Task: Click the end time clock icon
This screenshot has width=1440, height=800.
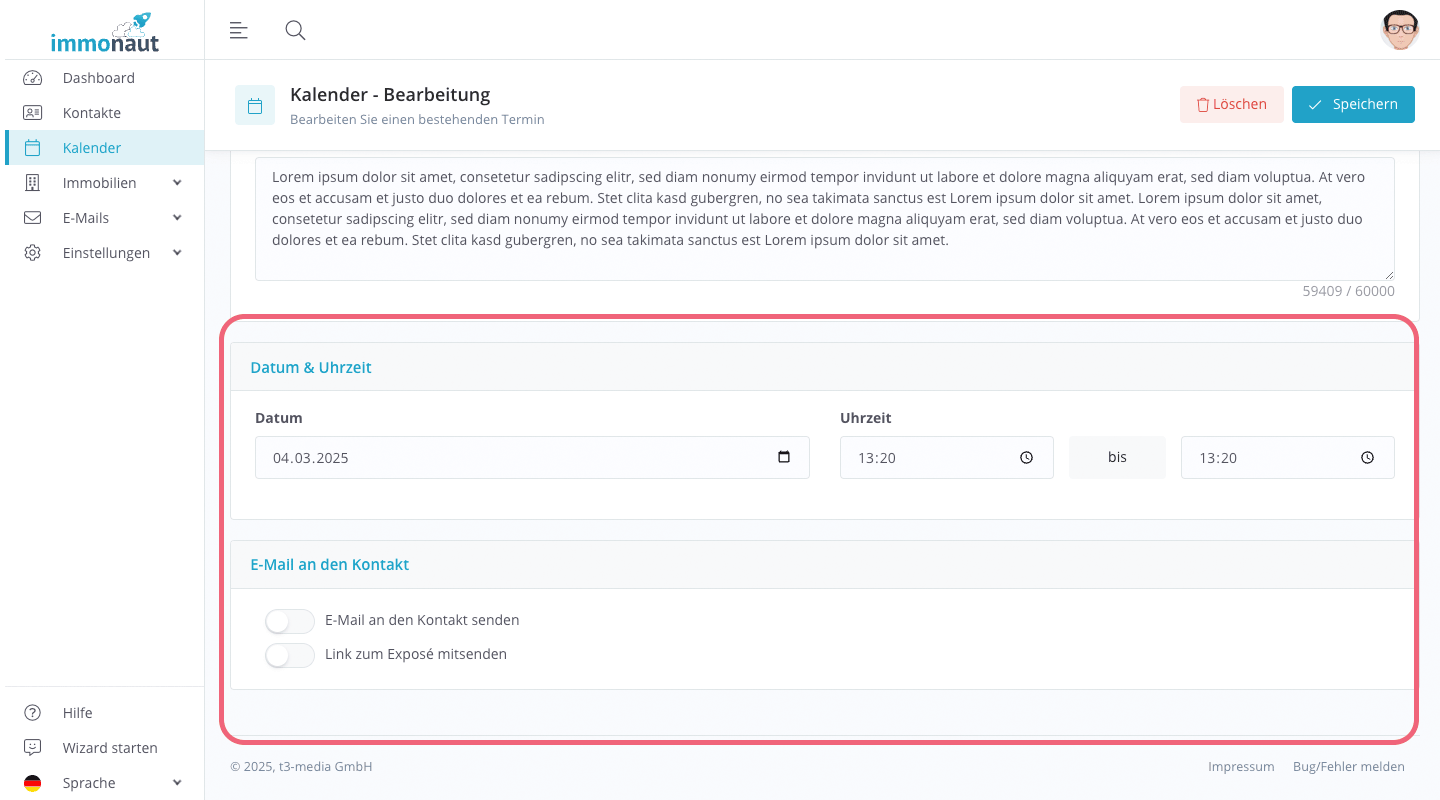Action: tap(1367, 458)
